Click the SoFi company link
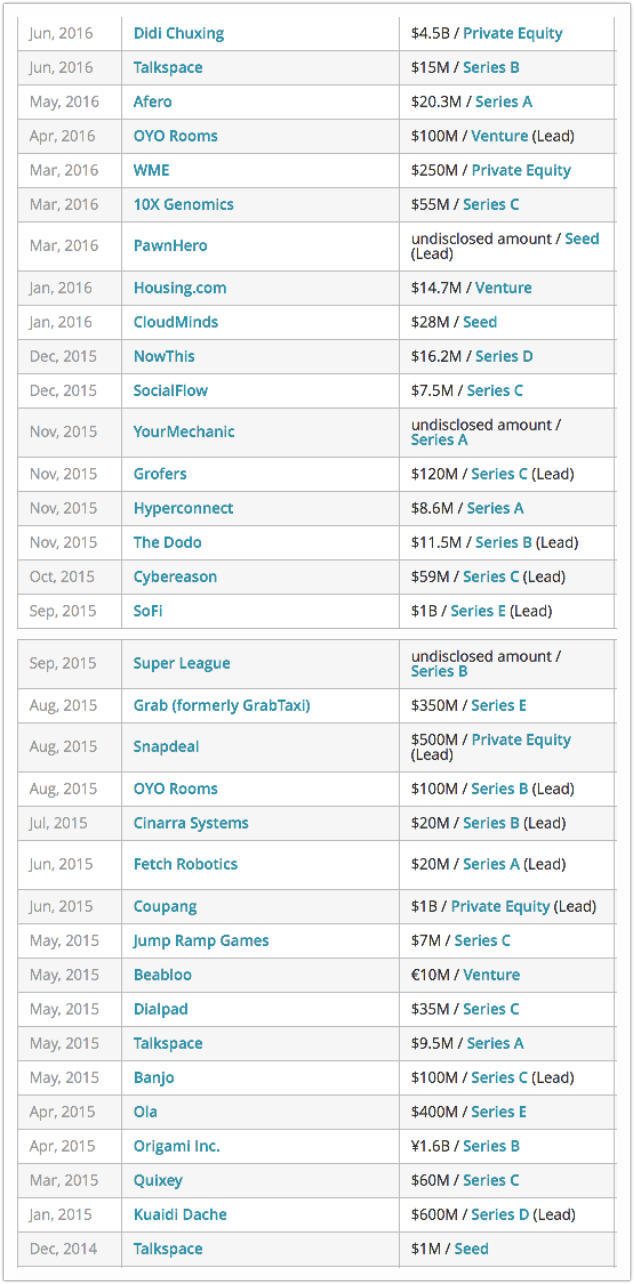The image size is (634, 1284). point(148,610)
